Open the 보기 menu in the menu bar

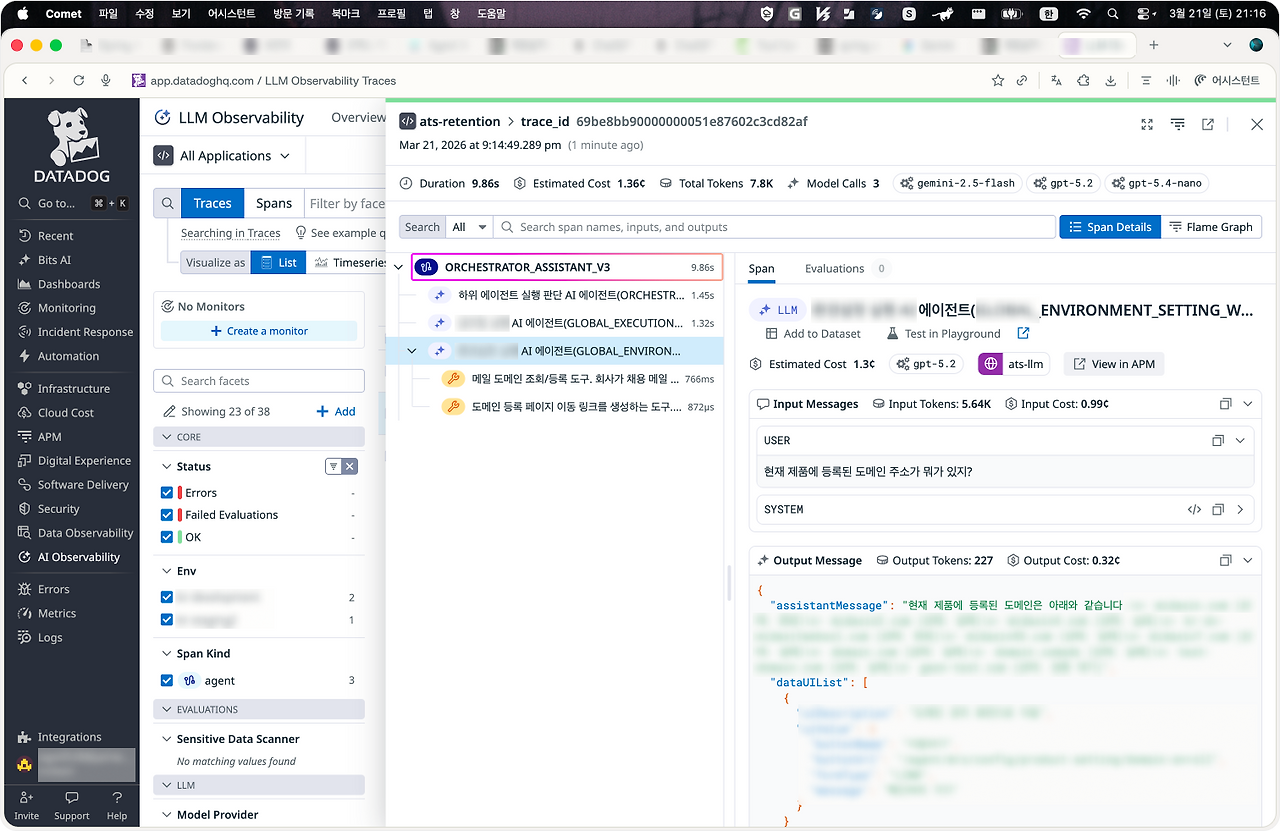coord(181,14)
